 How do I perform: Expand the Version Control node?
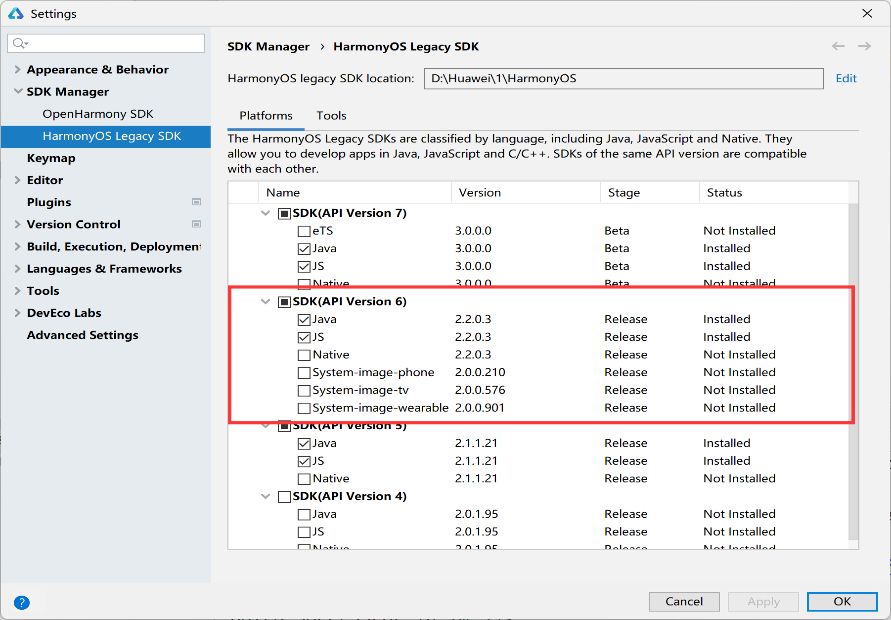(x=17, y=224)
